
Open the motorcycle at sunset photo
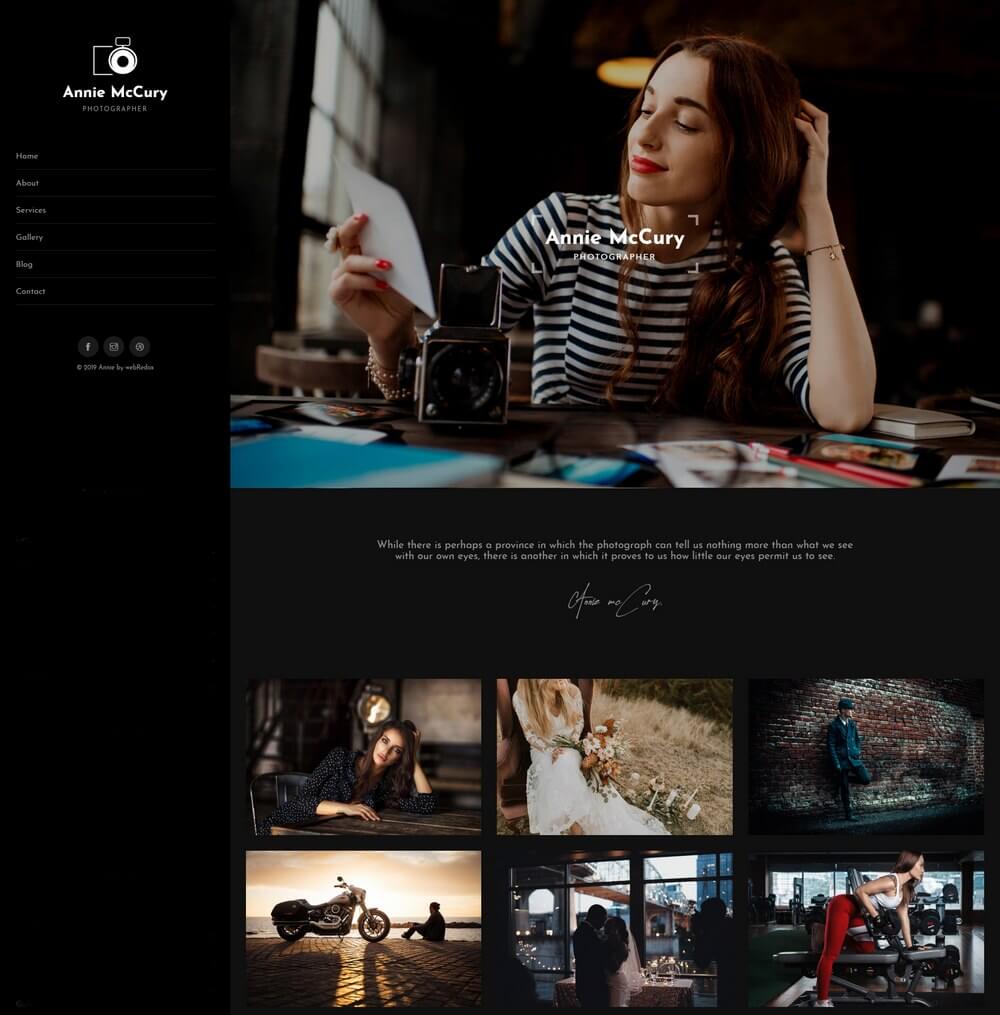pos(364,929)
